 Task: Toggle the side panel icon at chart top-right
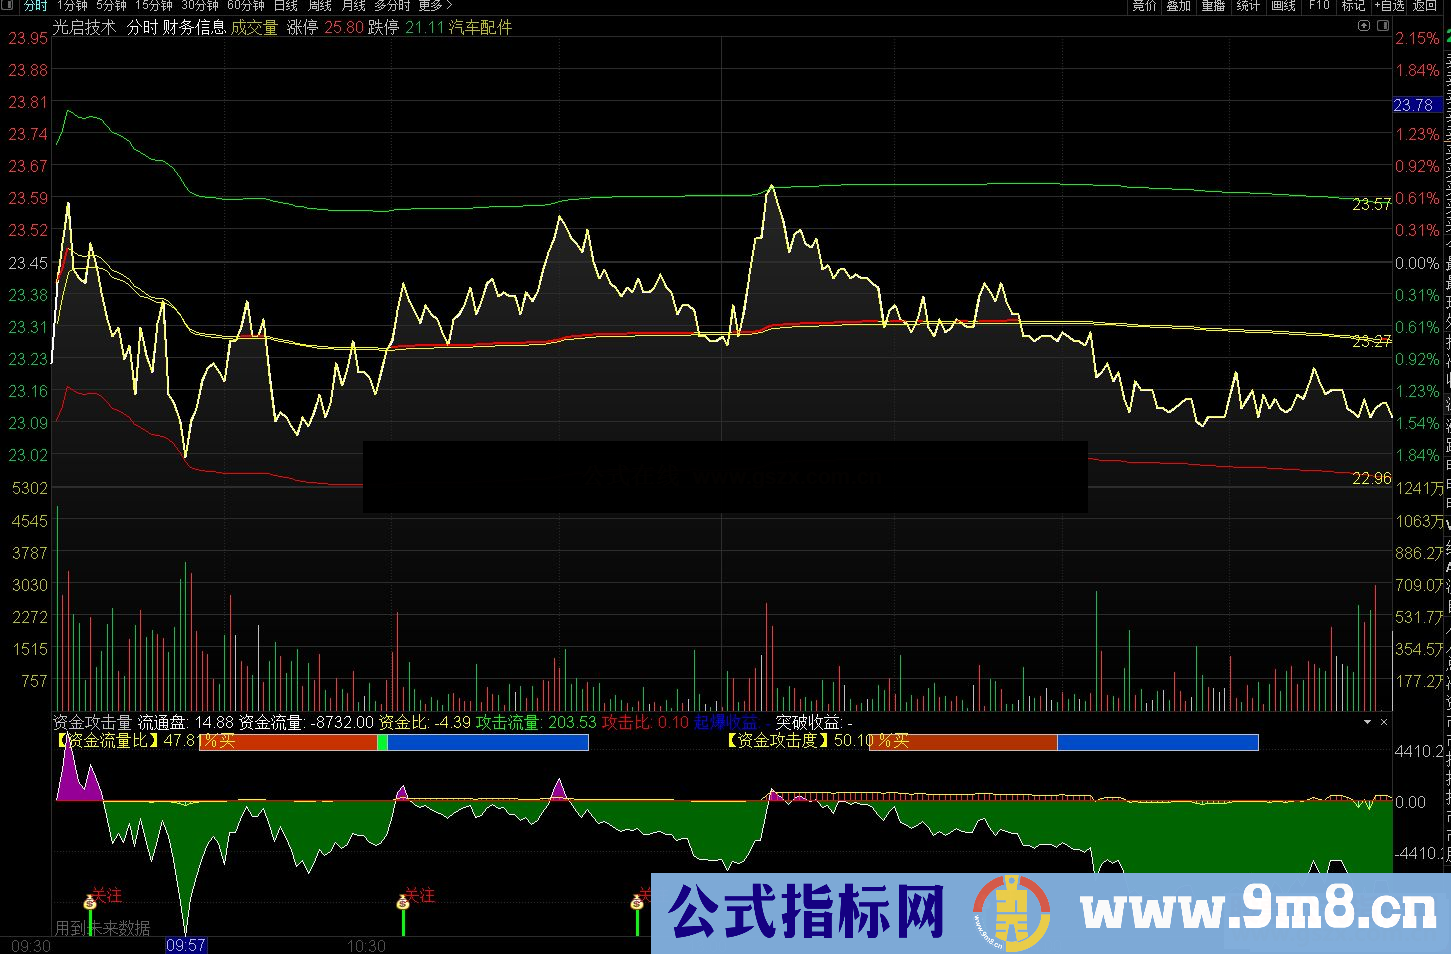[1384, 26]
